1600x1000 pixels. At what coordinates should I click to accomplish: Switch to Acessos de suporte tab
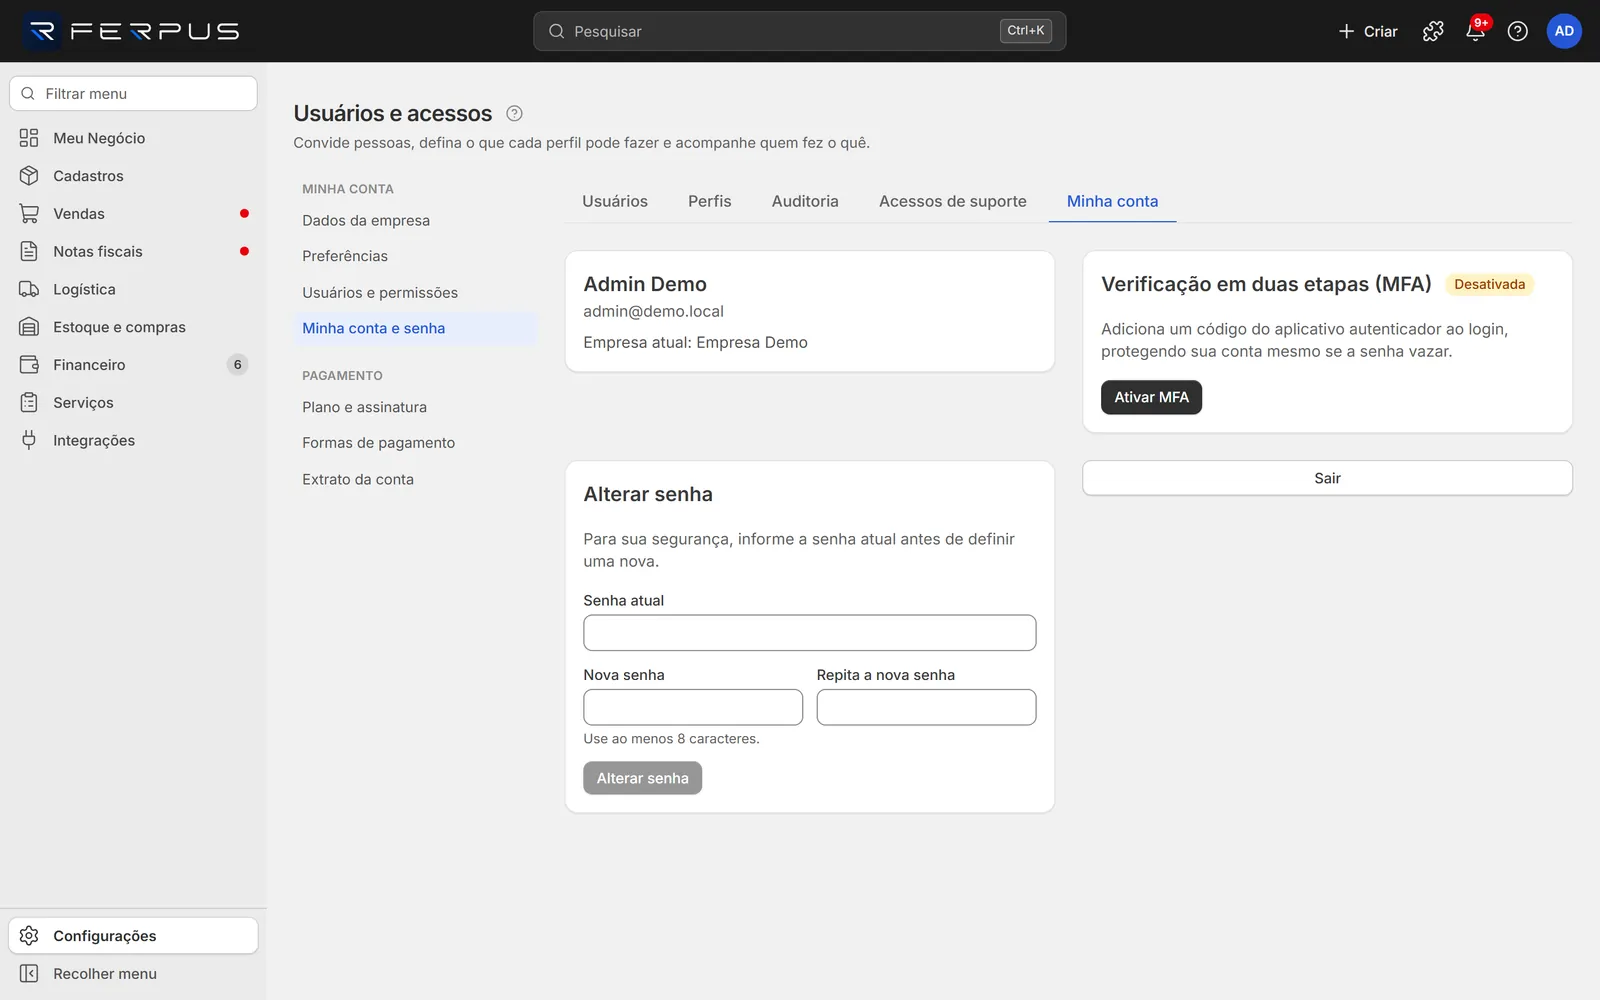tap(953, 201)
